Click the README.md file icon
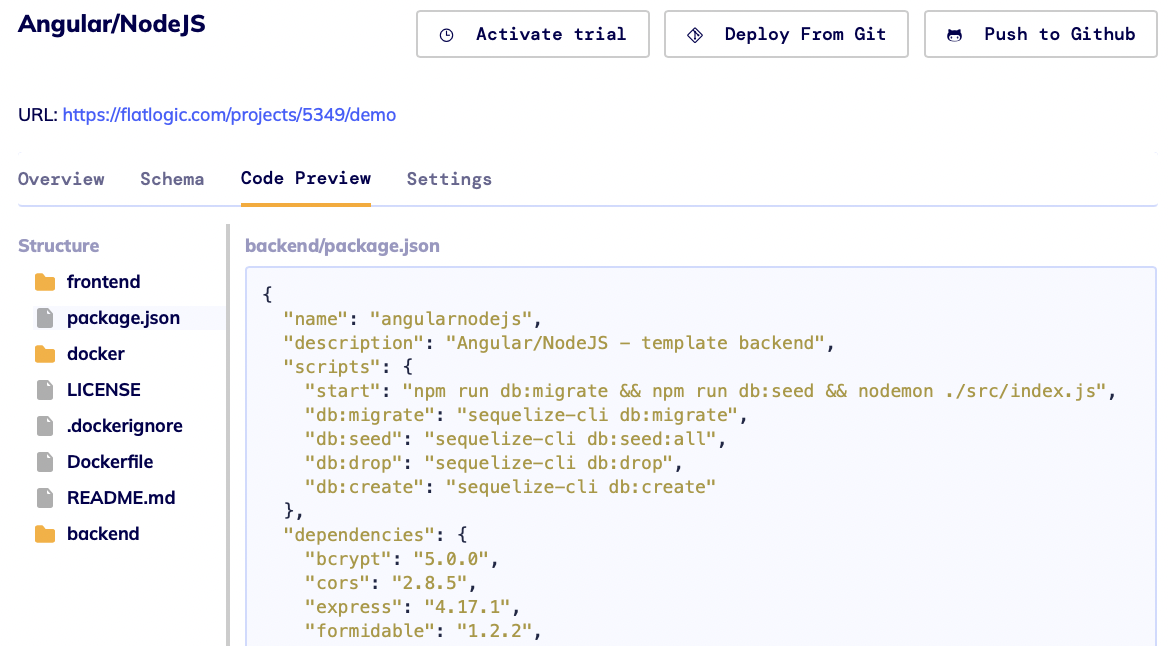 [45, 498]
